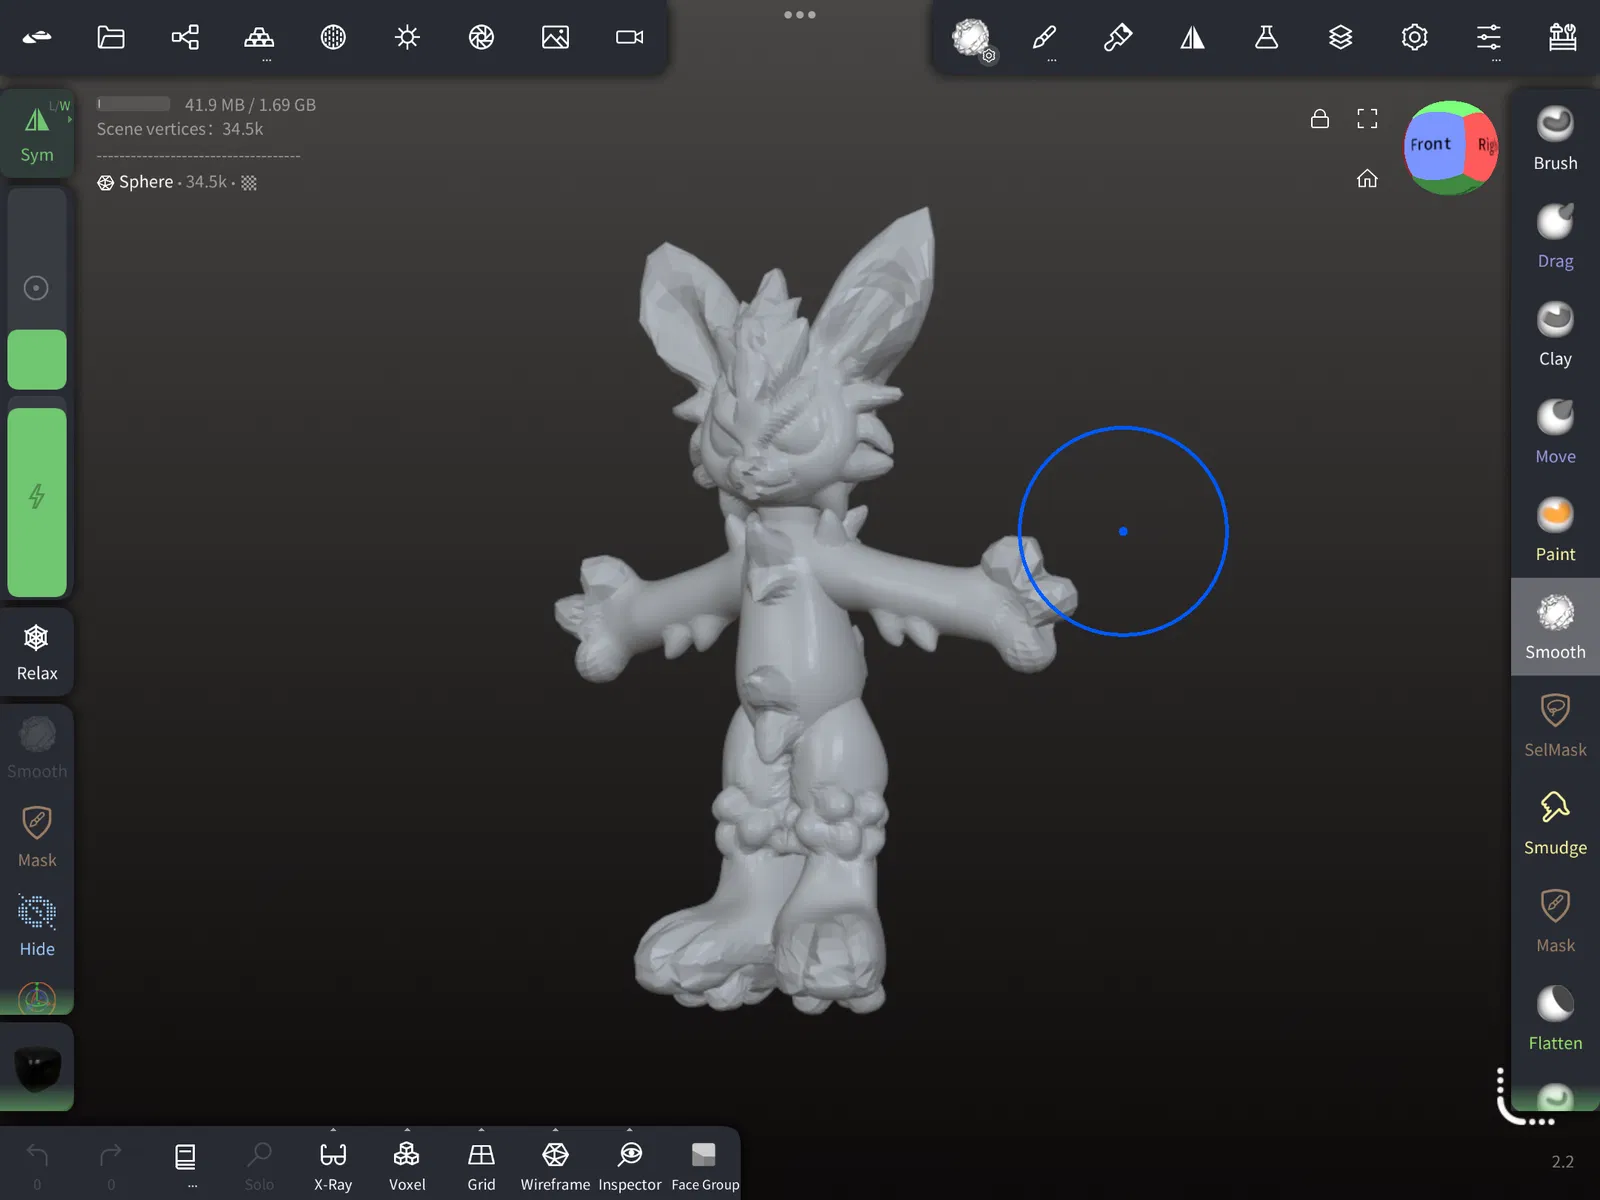Open the Layers stack menu

[x=1340, y=38]
